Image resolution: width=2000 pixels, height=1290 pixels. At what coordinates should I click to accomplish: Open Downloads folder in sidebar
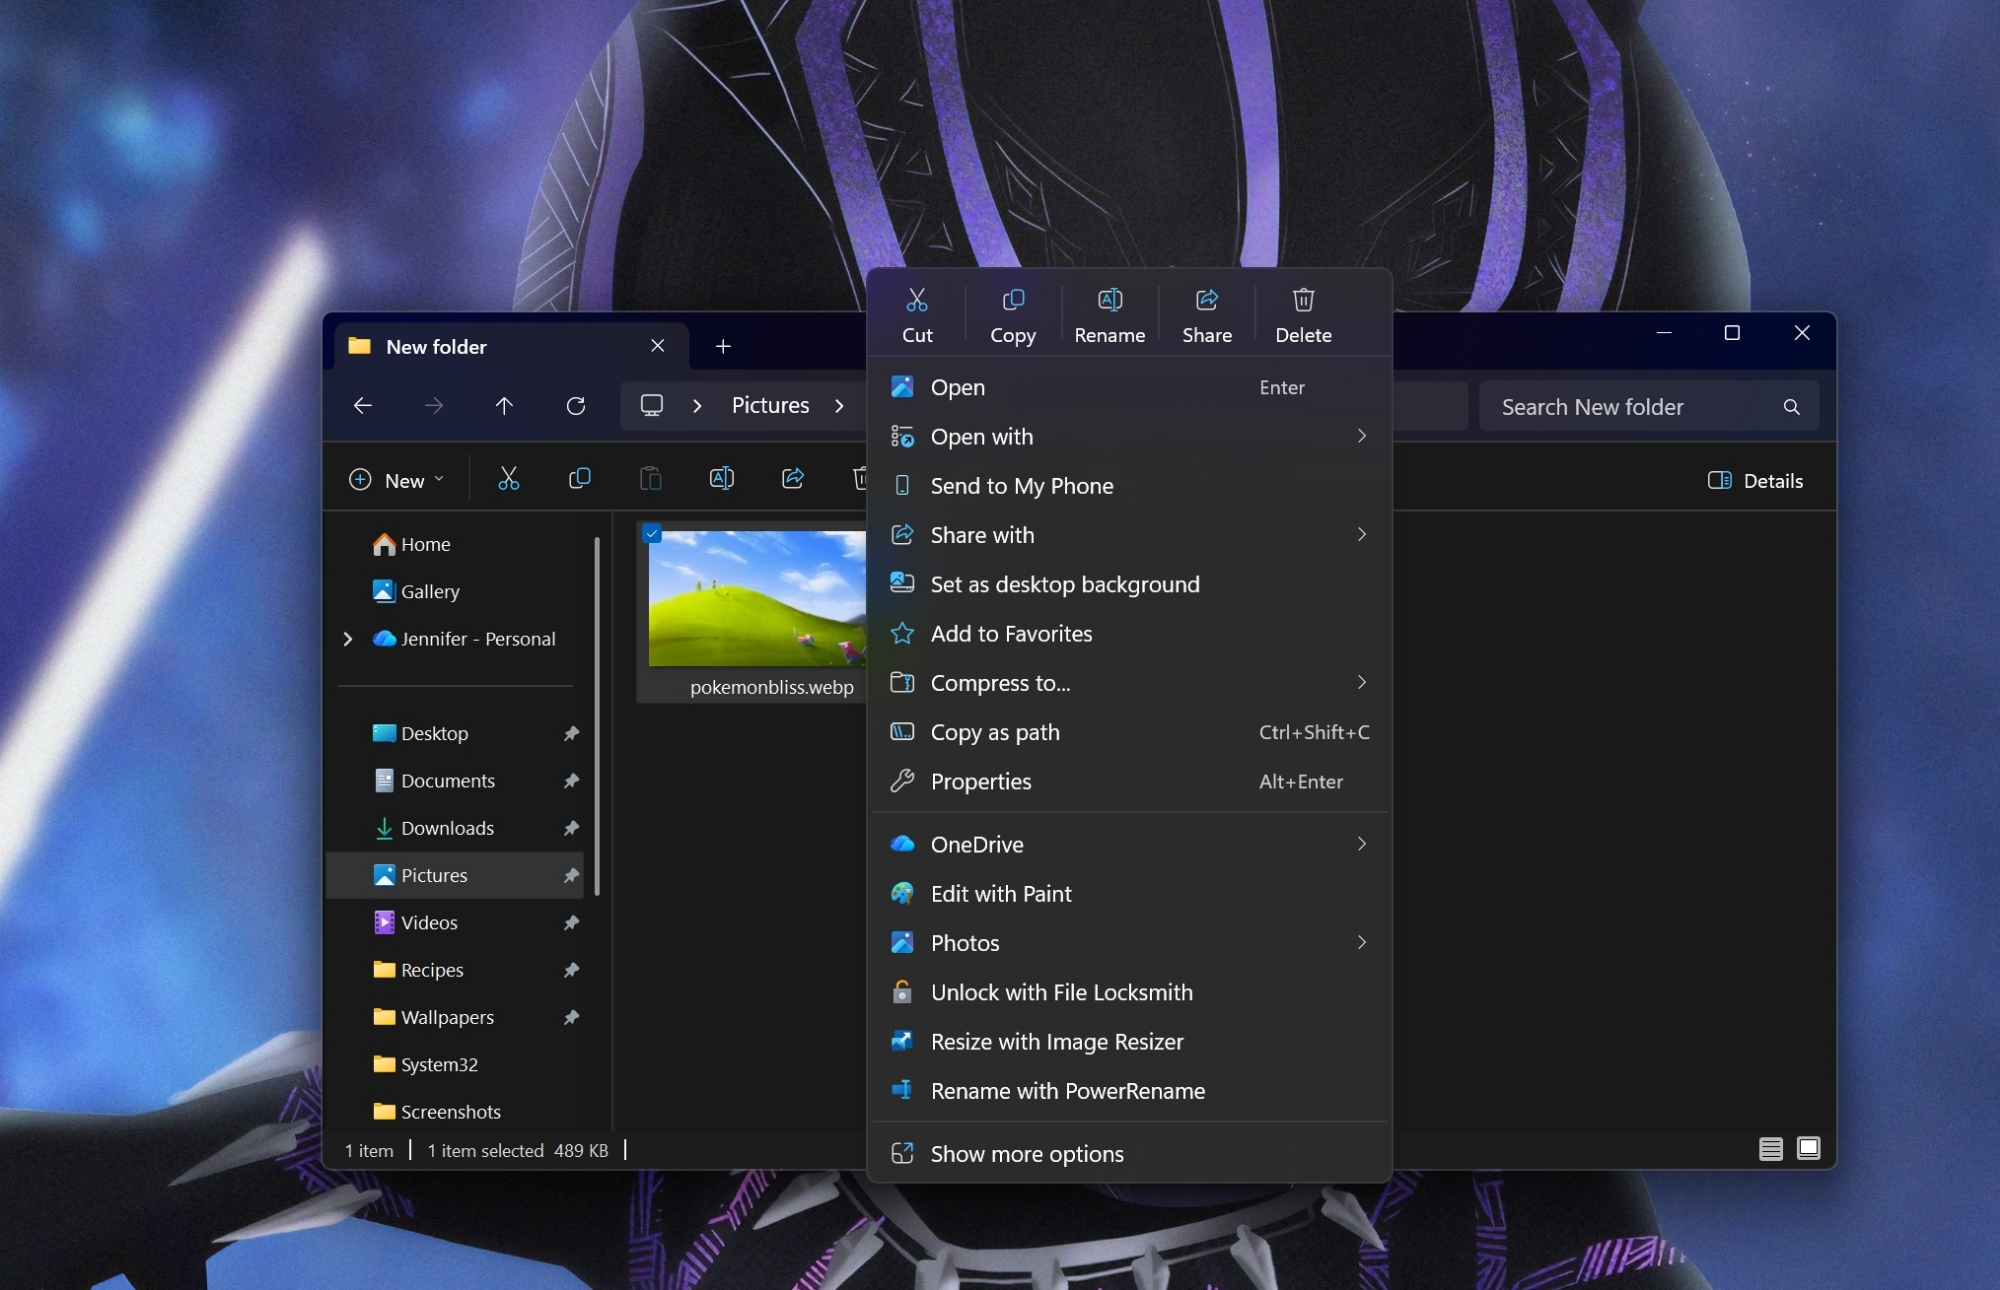(447, 828)
